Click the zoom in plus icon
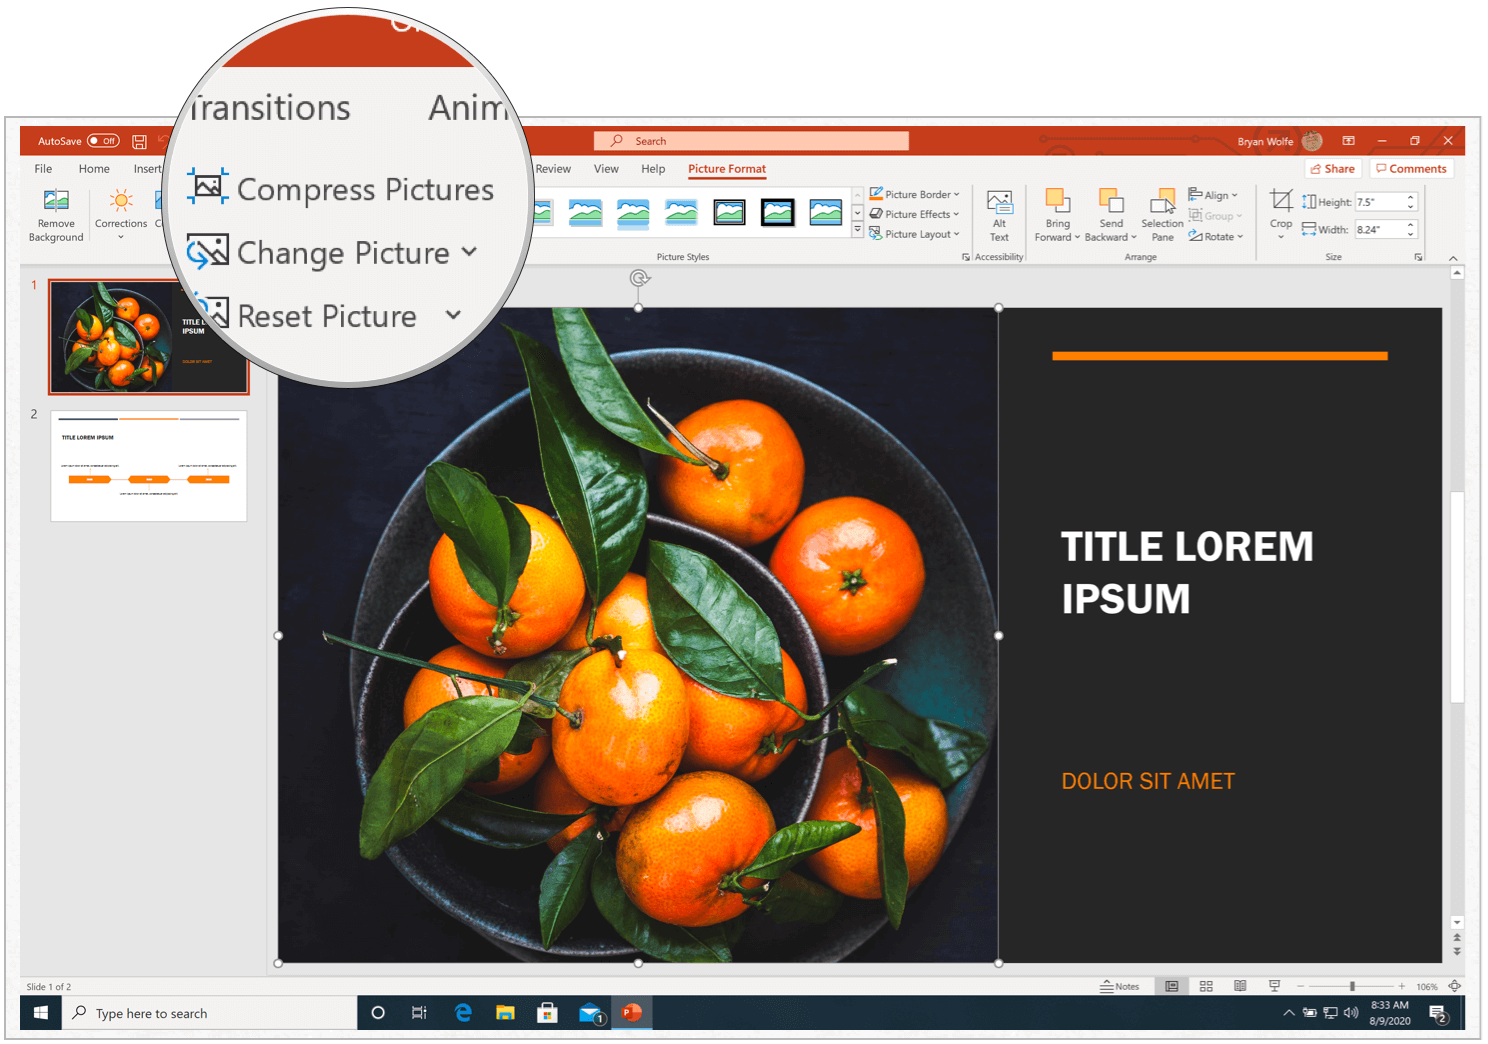This screenshot has width=1488, height=1044. tap(1402, 986)
